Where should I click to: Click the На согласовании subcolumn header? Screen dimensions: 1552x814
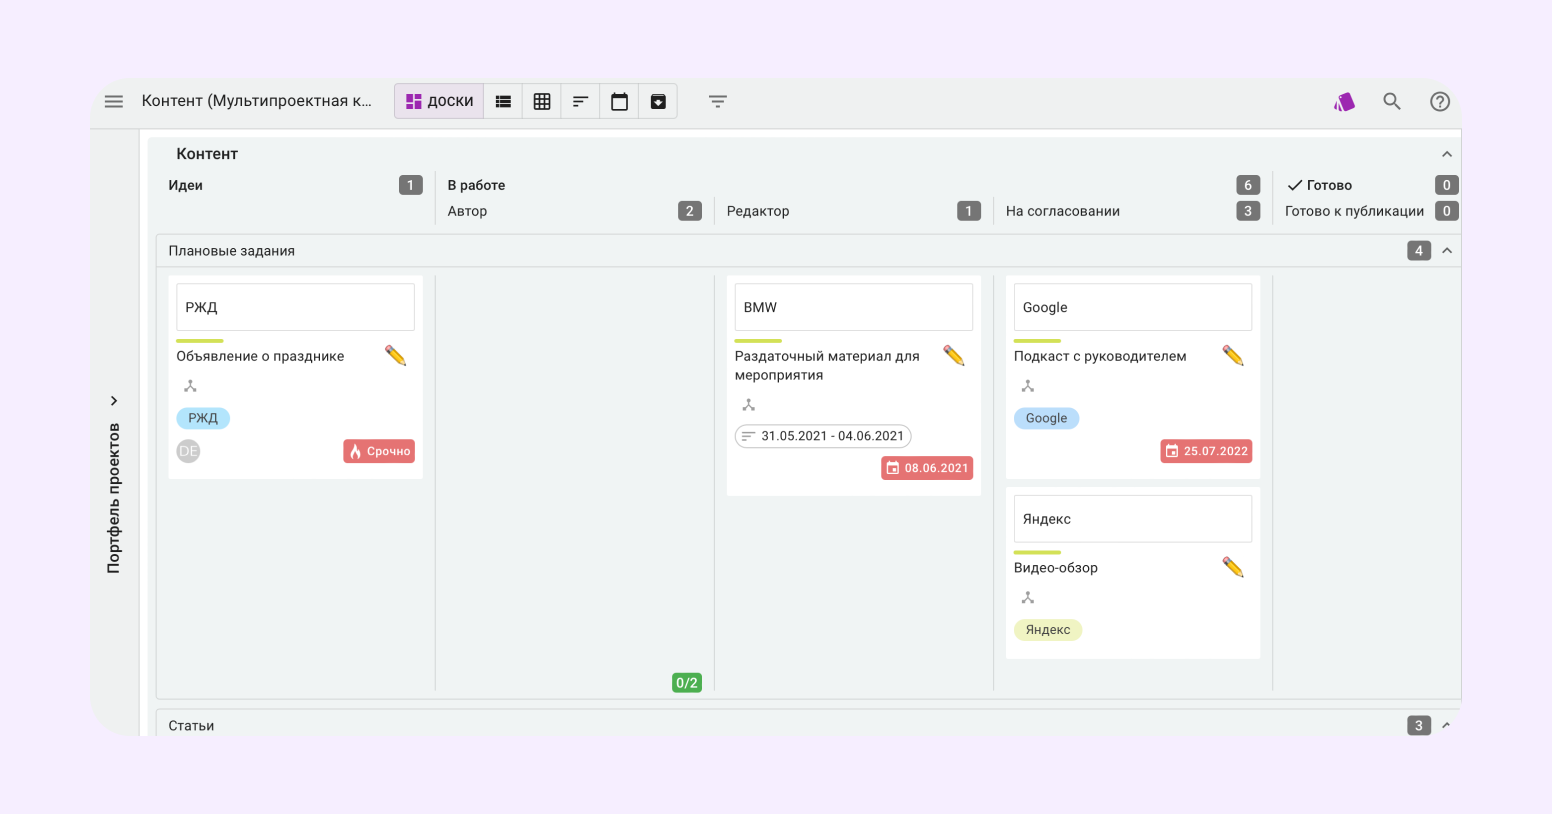pos(1063,211)
